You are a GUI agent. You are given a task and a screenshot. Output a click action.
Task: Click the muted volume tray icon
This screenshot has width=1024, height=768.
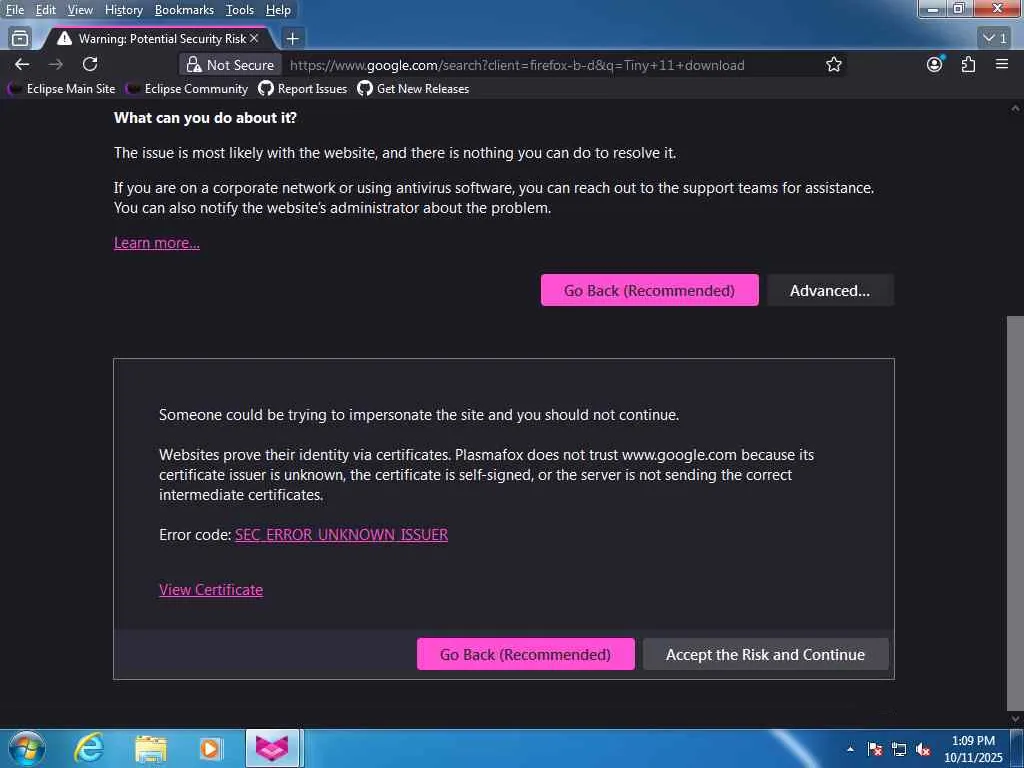923,749
